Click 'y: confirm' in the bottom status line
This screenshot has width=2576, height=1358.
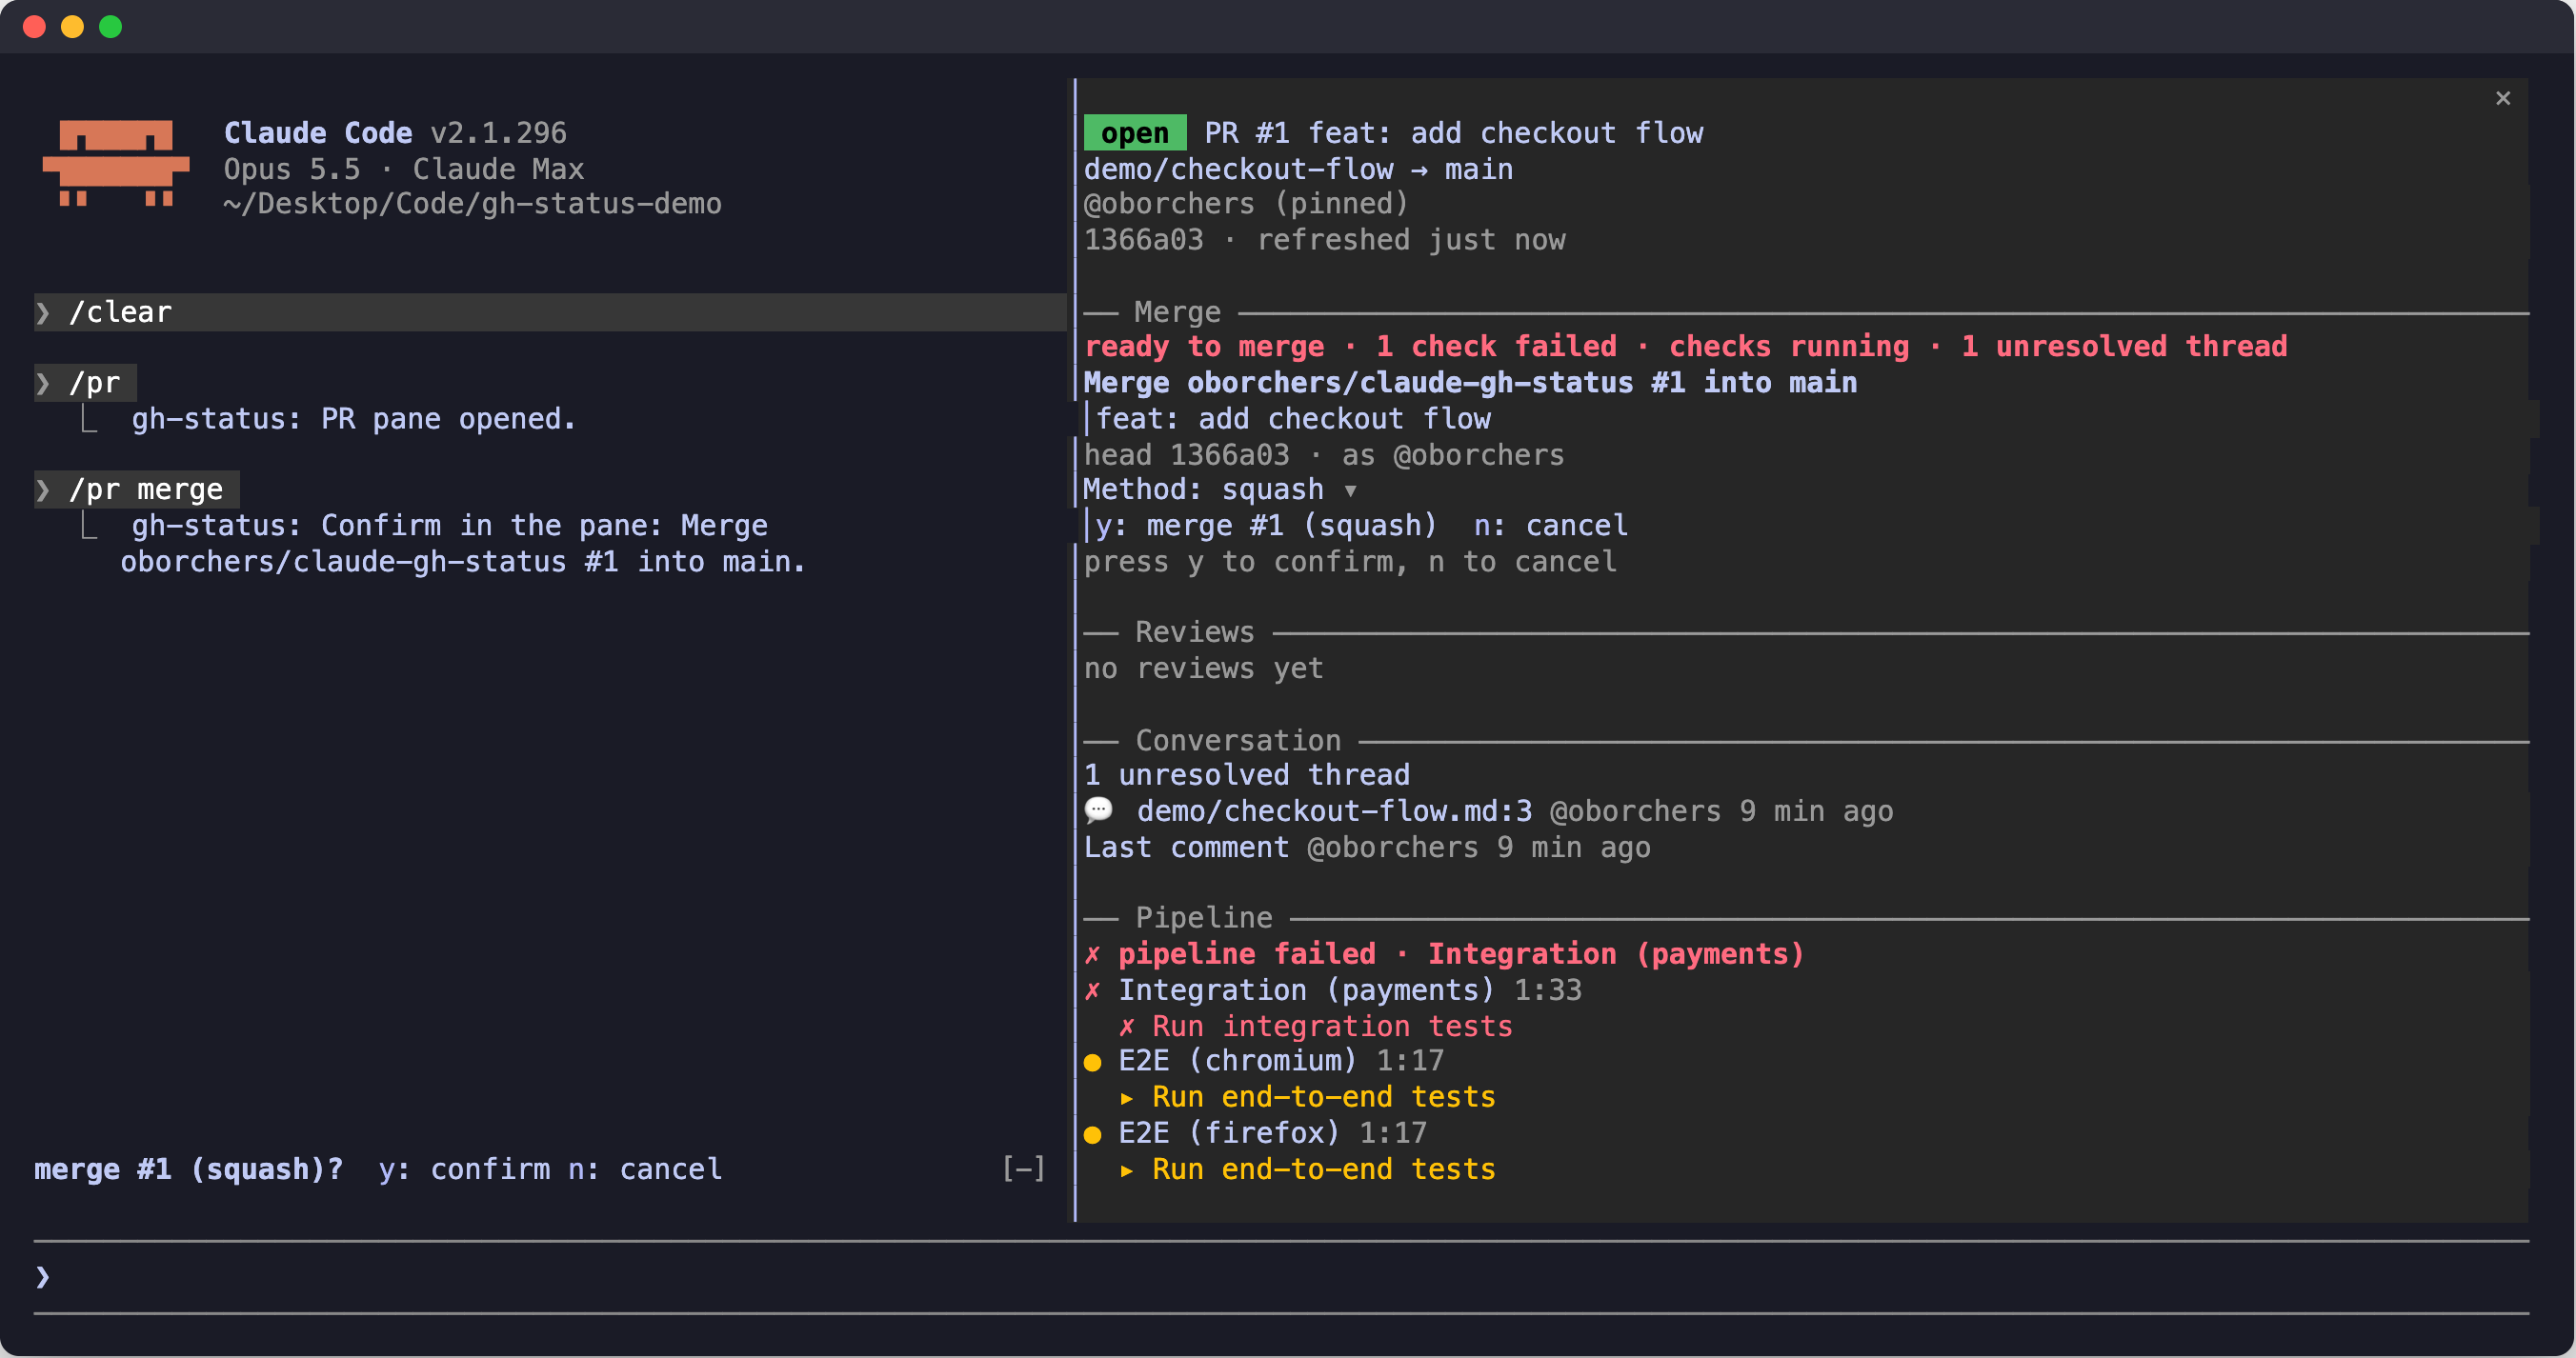464,1169
